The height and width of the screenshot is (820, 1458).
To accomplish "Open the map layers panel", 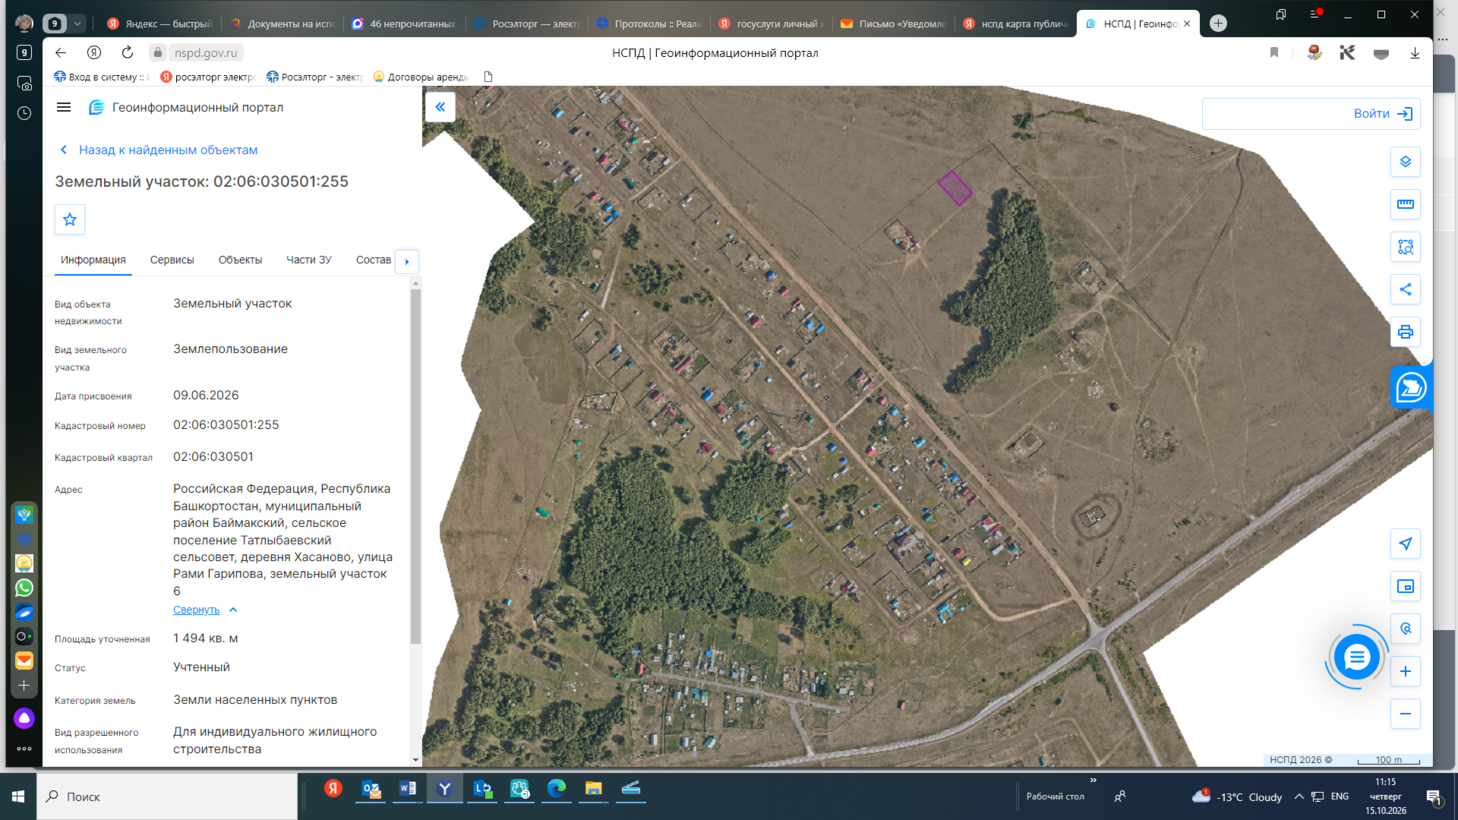I will [x=1405, y=162].
